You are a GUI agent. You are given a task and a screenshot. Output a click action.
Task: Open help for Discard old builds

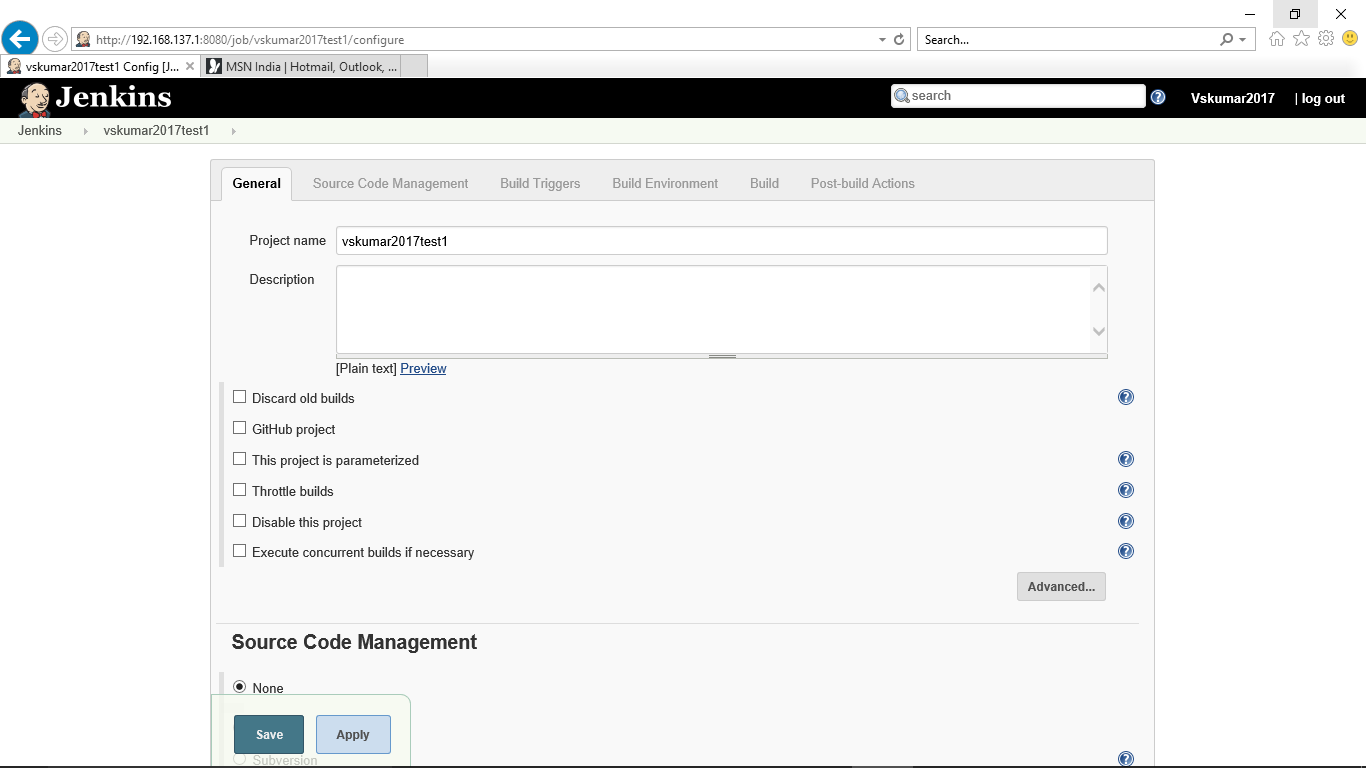coord(1125,397)
